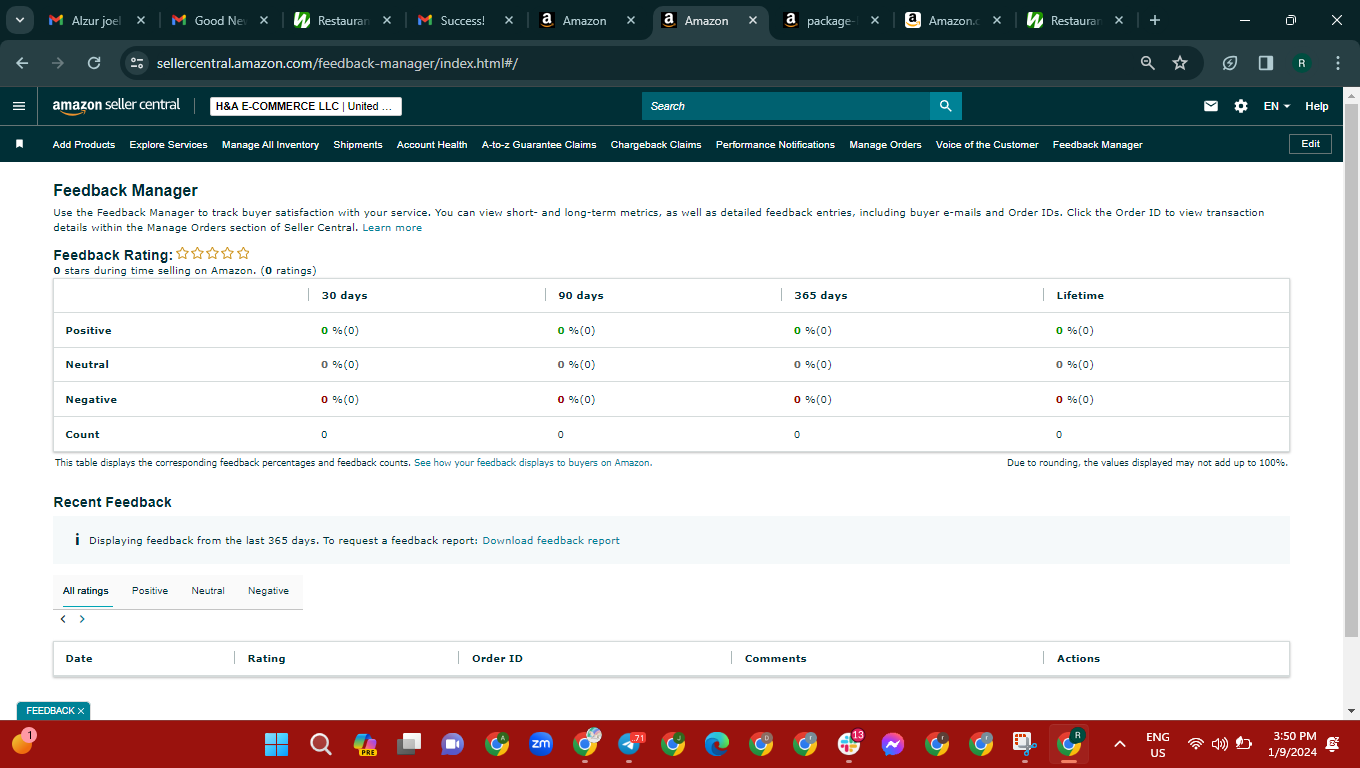Image resolution: width=1360 pixels, height=768 pixels.
Task: Open Voice of the Customer
Action: (x=987, y=145)
